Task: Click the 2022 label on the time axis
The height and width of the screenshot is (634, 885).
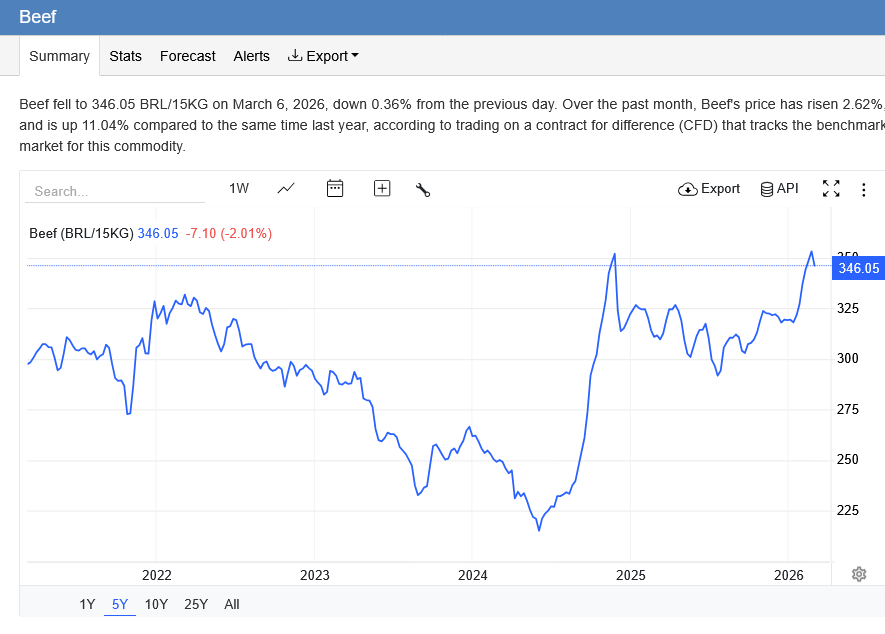Action: (x=156, y=575)
